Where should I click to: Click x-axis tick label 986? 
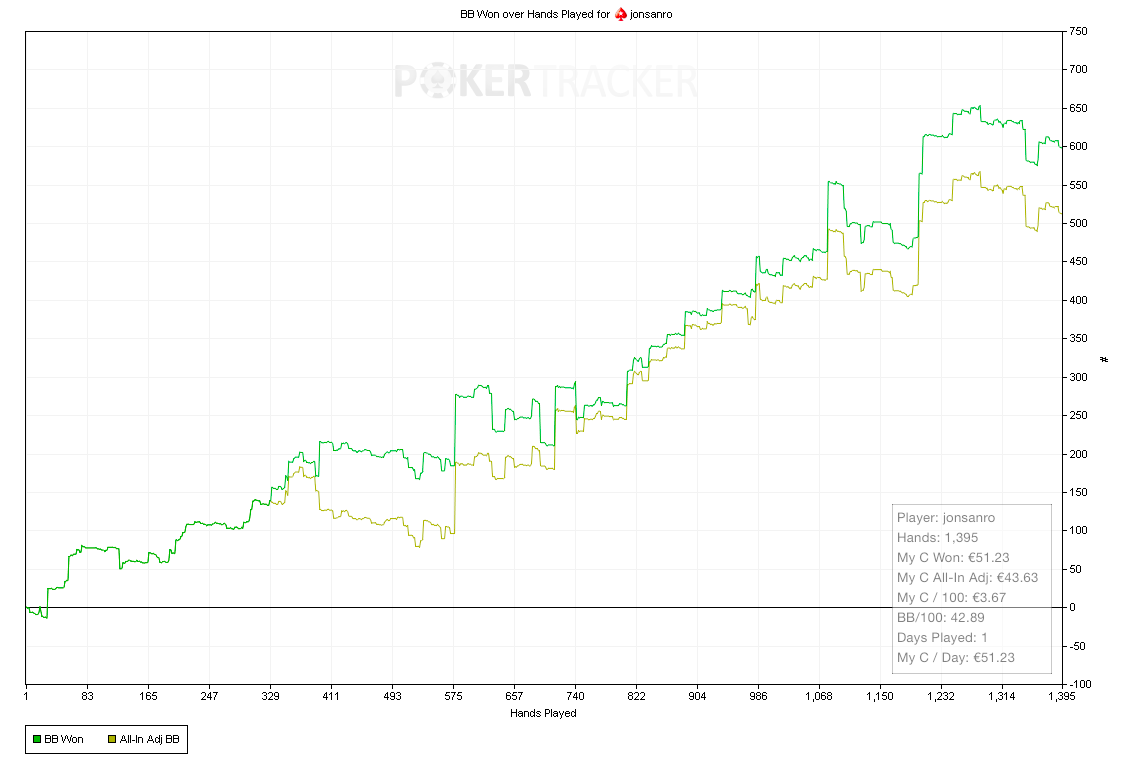(758, 696)
